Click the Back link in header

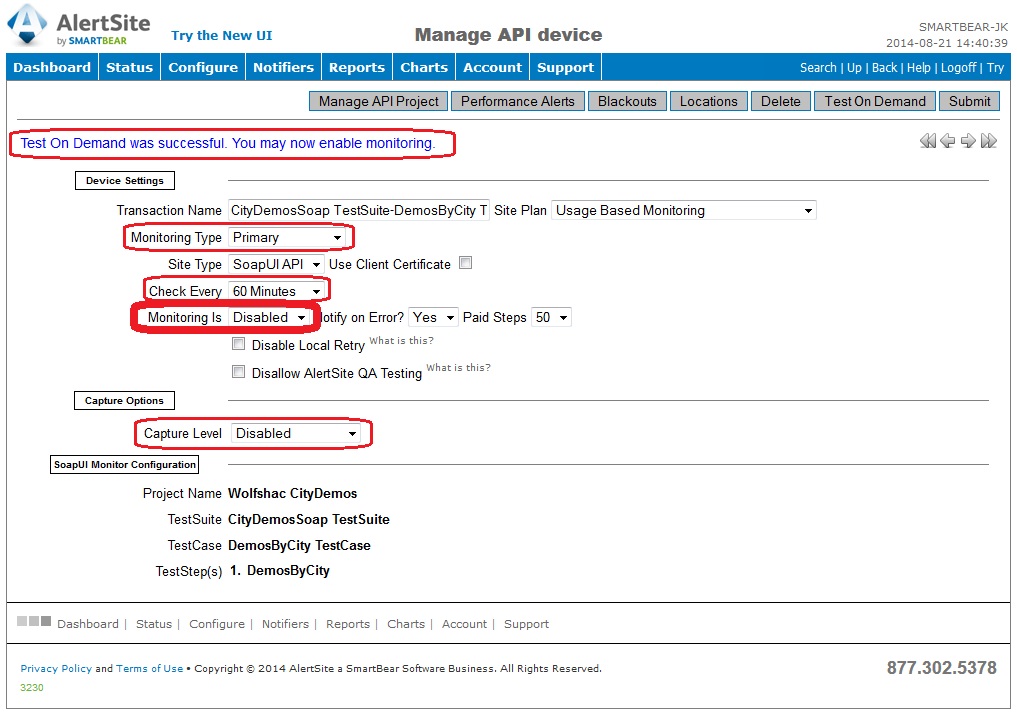tap(885, 67)
